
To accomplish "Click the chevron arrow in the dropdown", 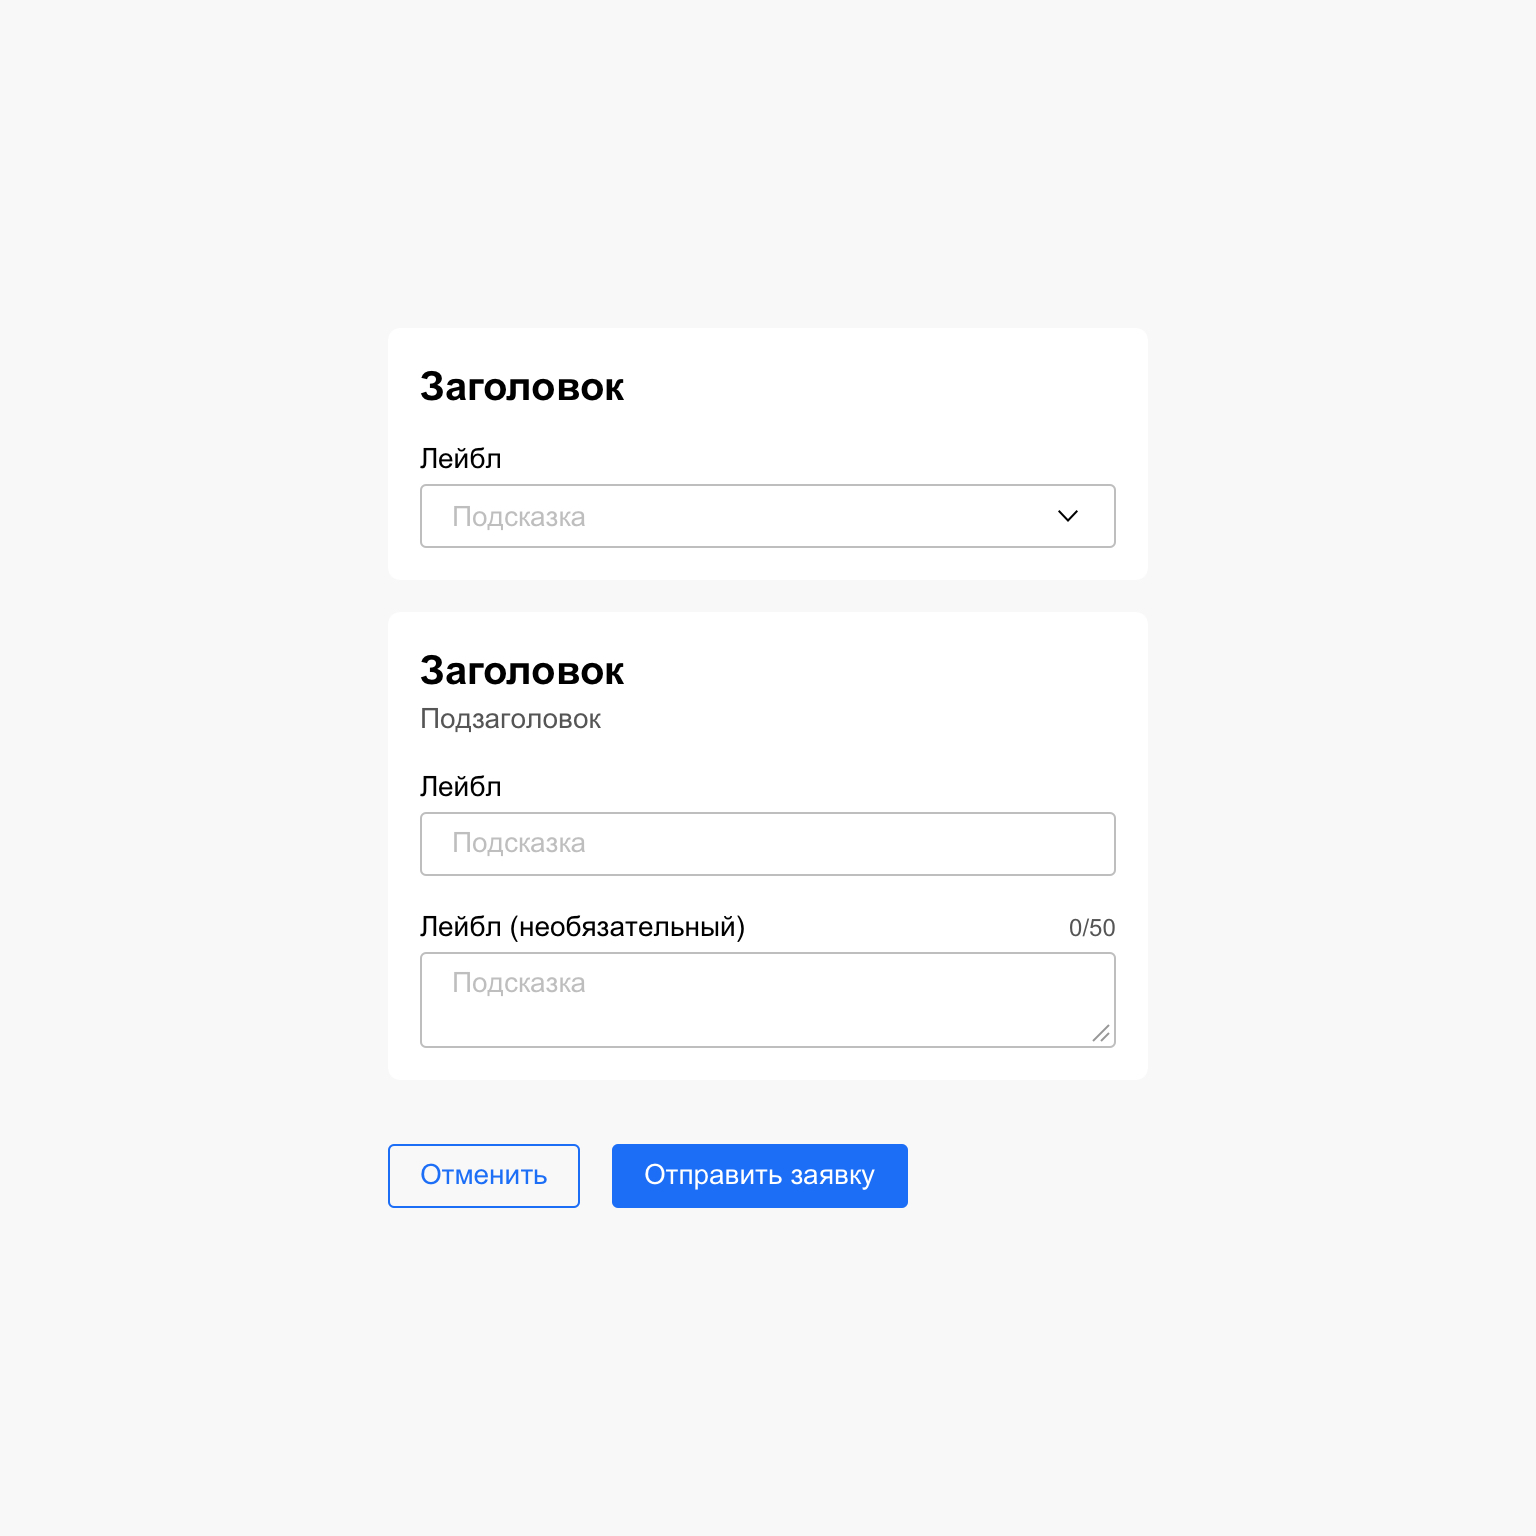I will click(x=1068, y=516).
